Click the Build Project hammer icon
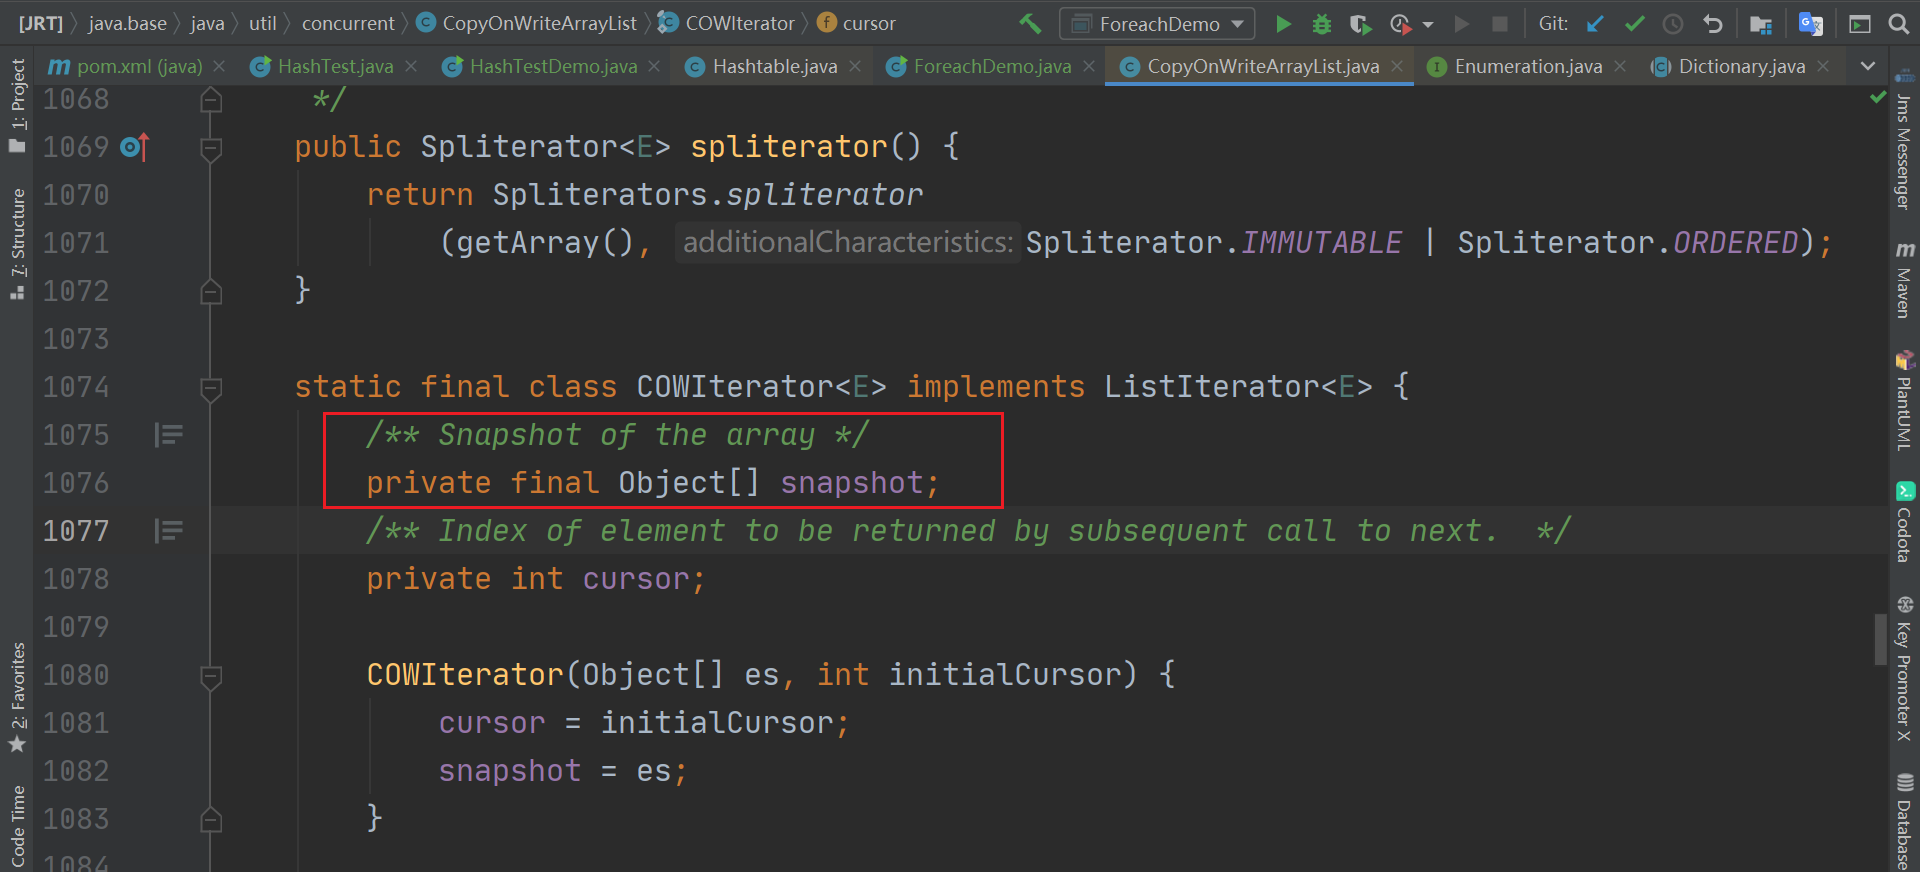Viewport: 1920px width, 872px height. 1029,23
